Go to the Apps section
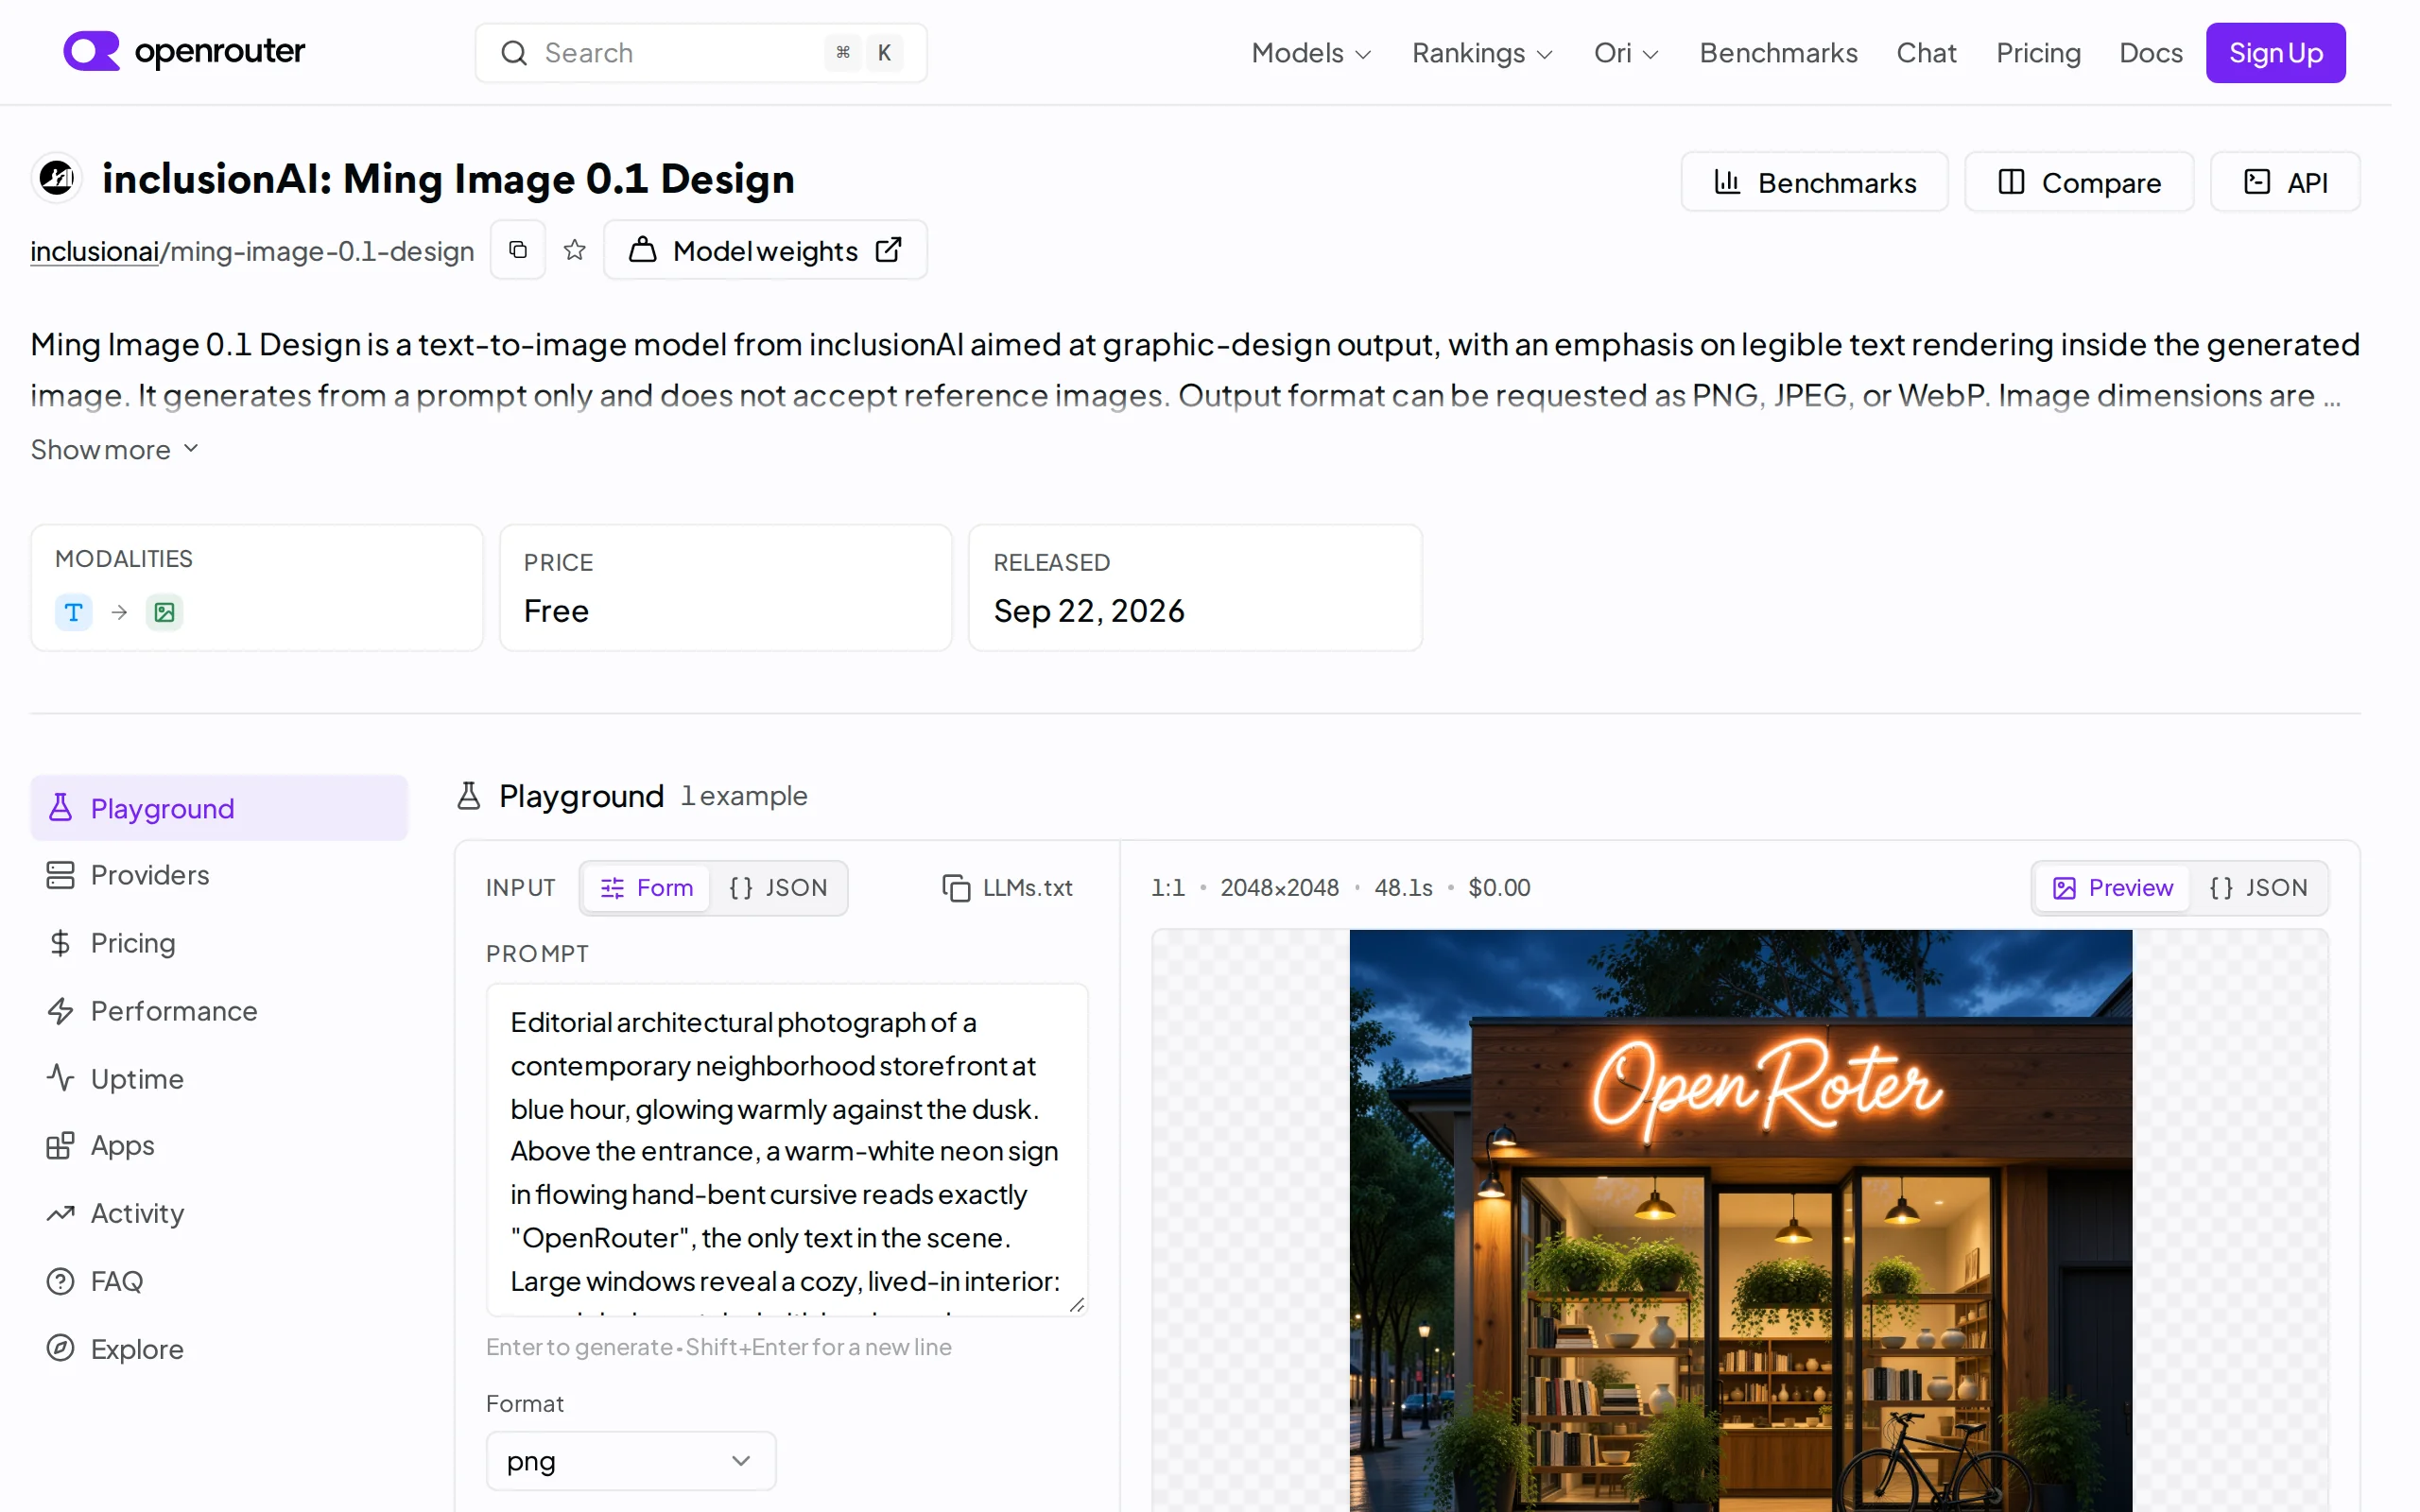2420x1512 pixels. tap(219, 1146)
